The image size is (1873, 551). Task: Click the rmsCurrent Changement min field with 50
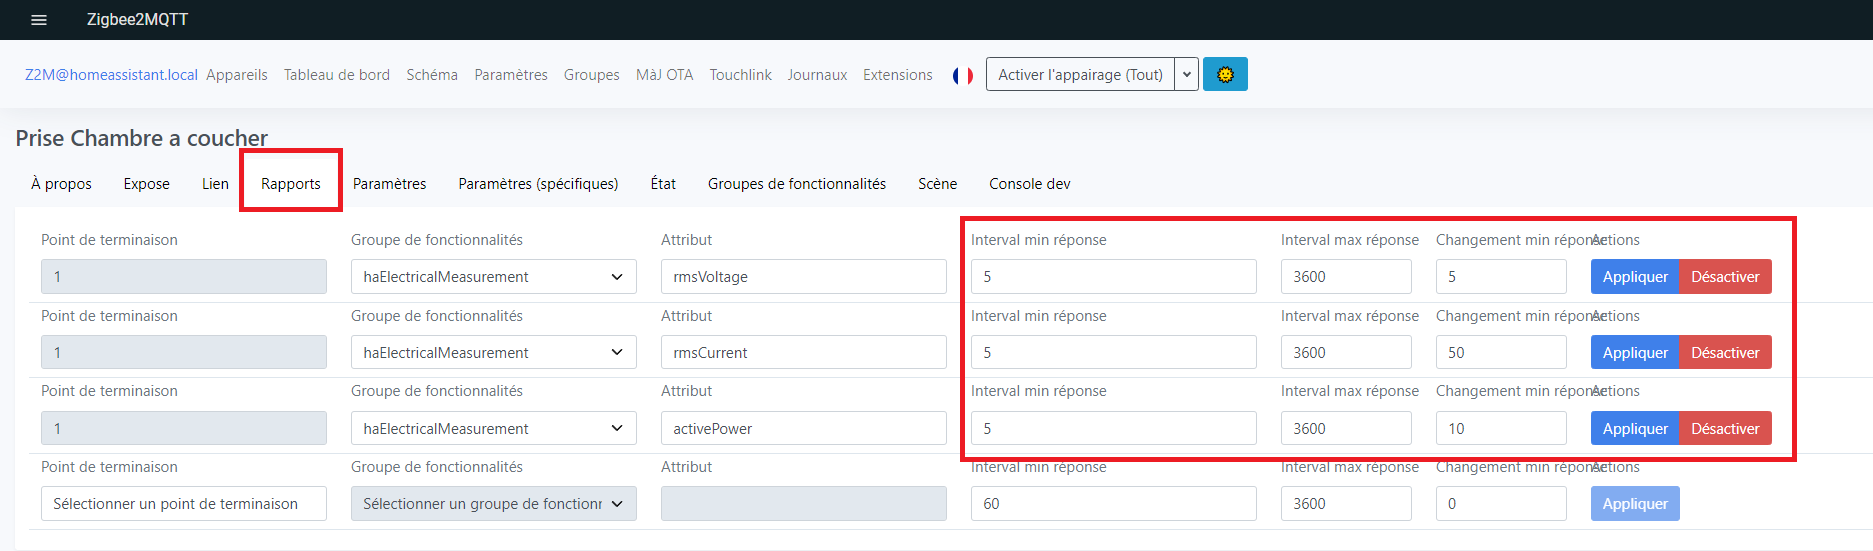[x=1501, y=353]
